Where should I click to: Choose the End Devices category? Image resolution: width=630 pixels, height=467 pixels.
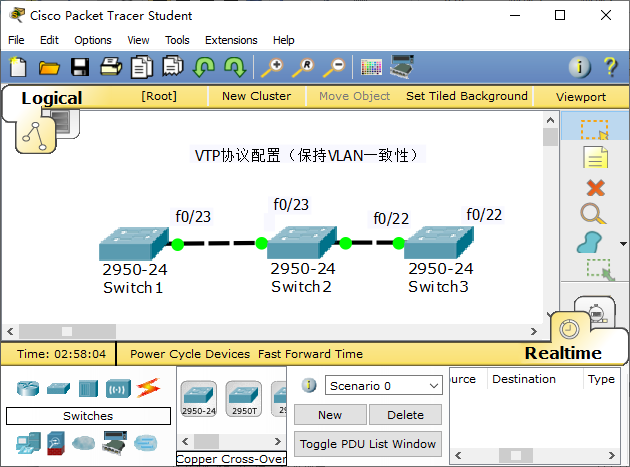pyautogui.click(x=28, y=443)
